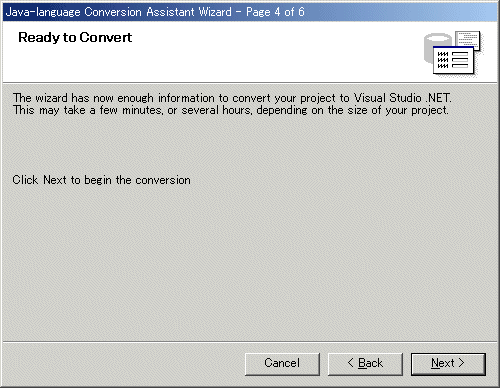The width and height of the screenshot is (500, 388).
Task: Cancel the conversion wizard
Action: click(x=282, y=364)
